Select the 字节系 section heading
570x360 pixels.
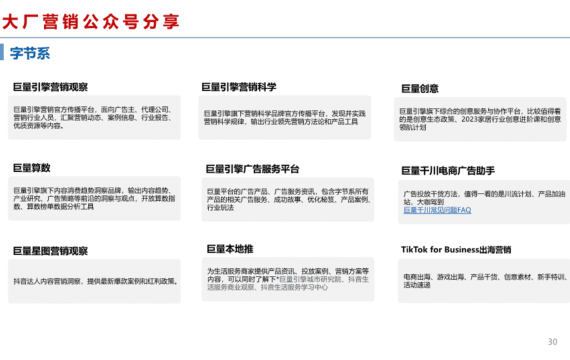(x=30, y=53)
